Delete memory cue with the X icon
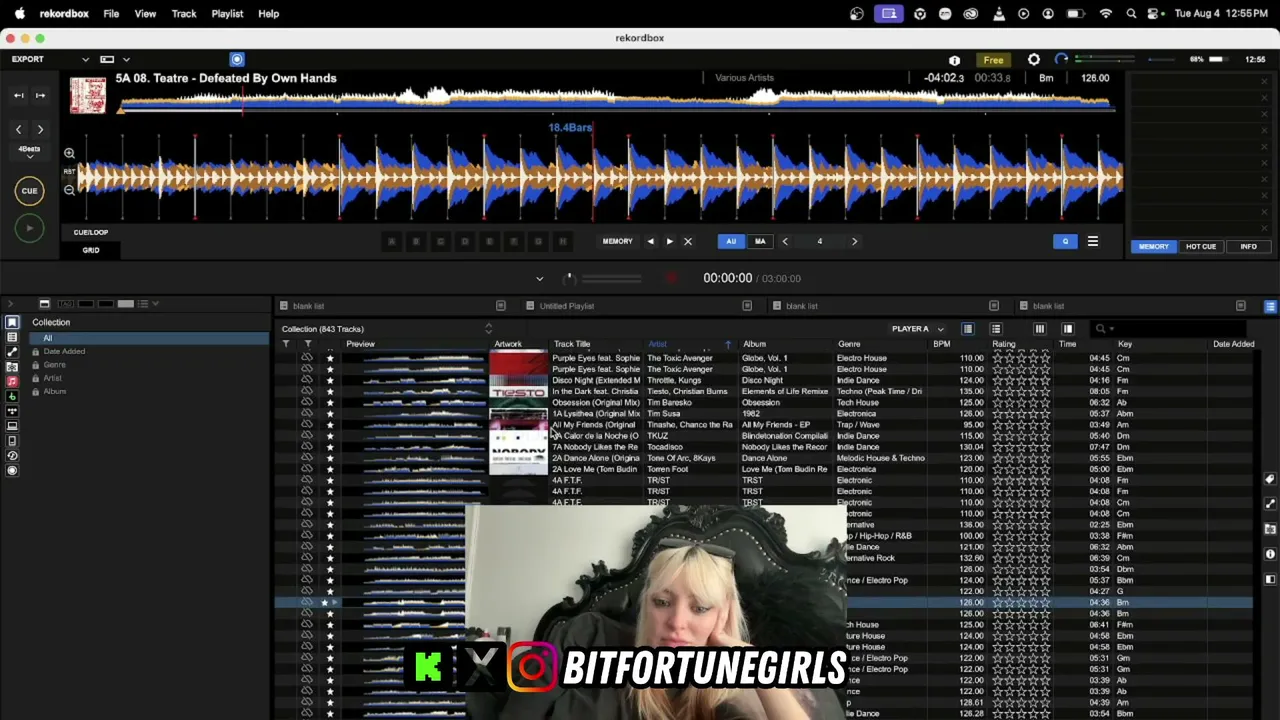The image size is (1280, 720). coord(687,241)
